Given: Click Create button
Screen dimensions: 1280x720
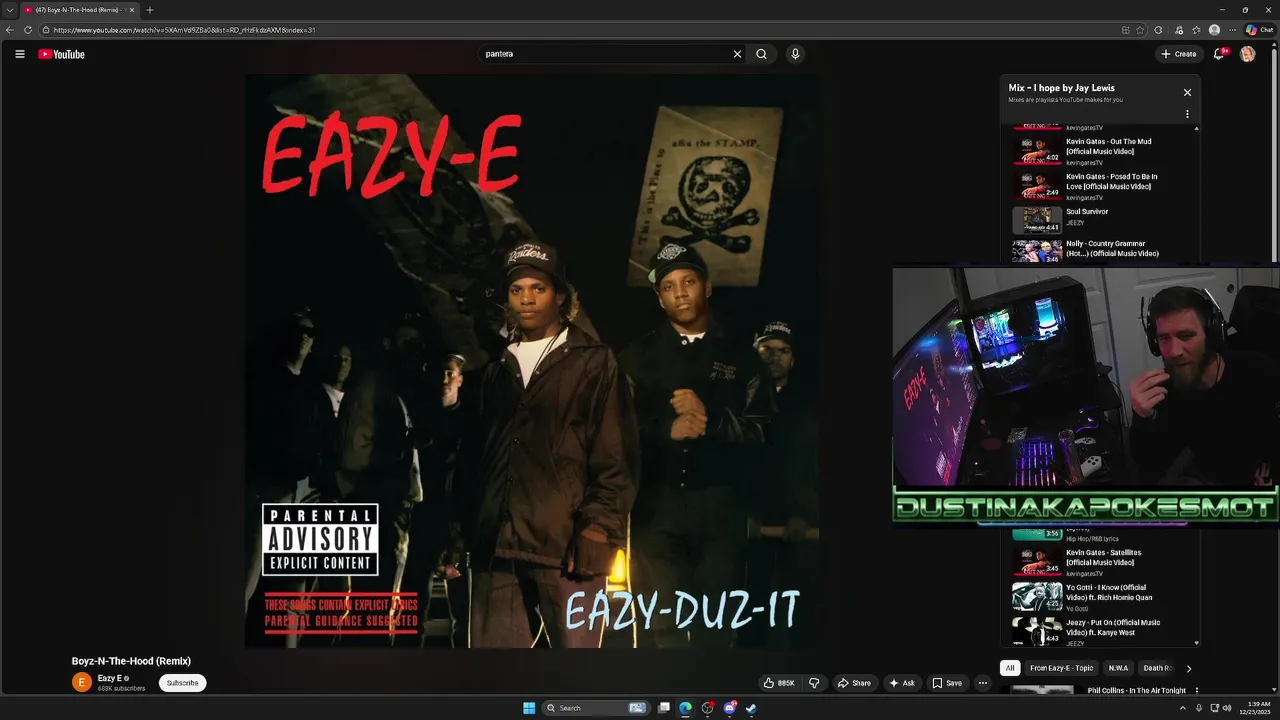Looking at the screenshot, I should point(1179,54).
